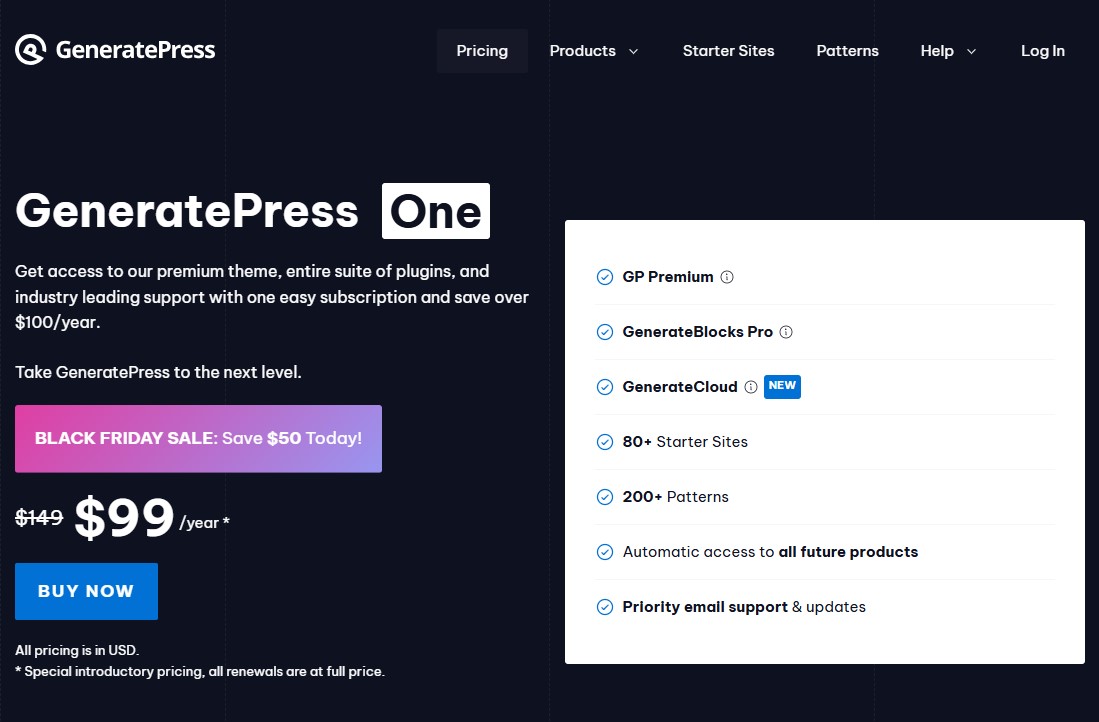Click the Log In link
Viewport: 1099px width, 722px height.
(x=1043, y=51)
